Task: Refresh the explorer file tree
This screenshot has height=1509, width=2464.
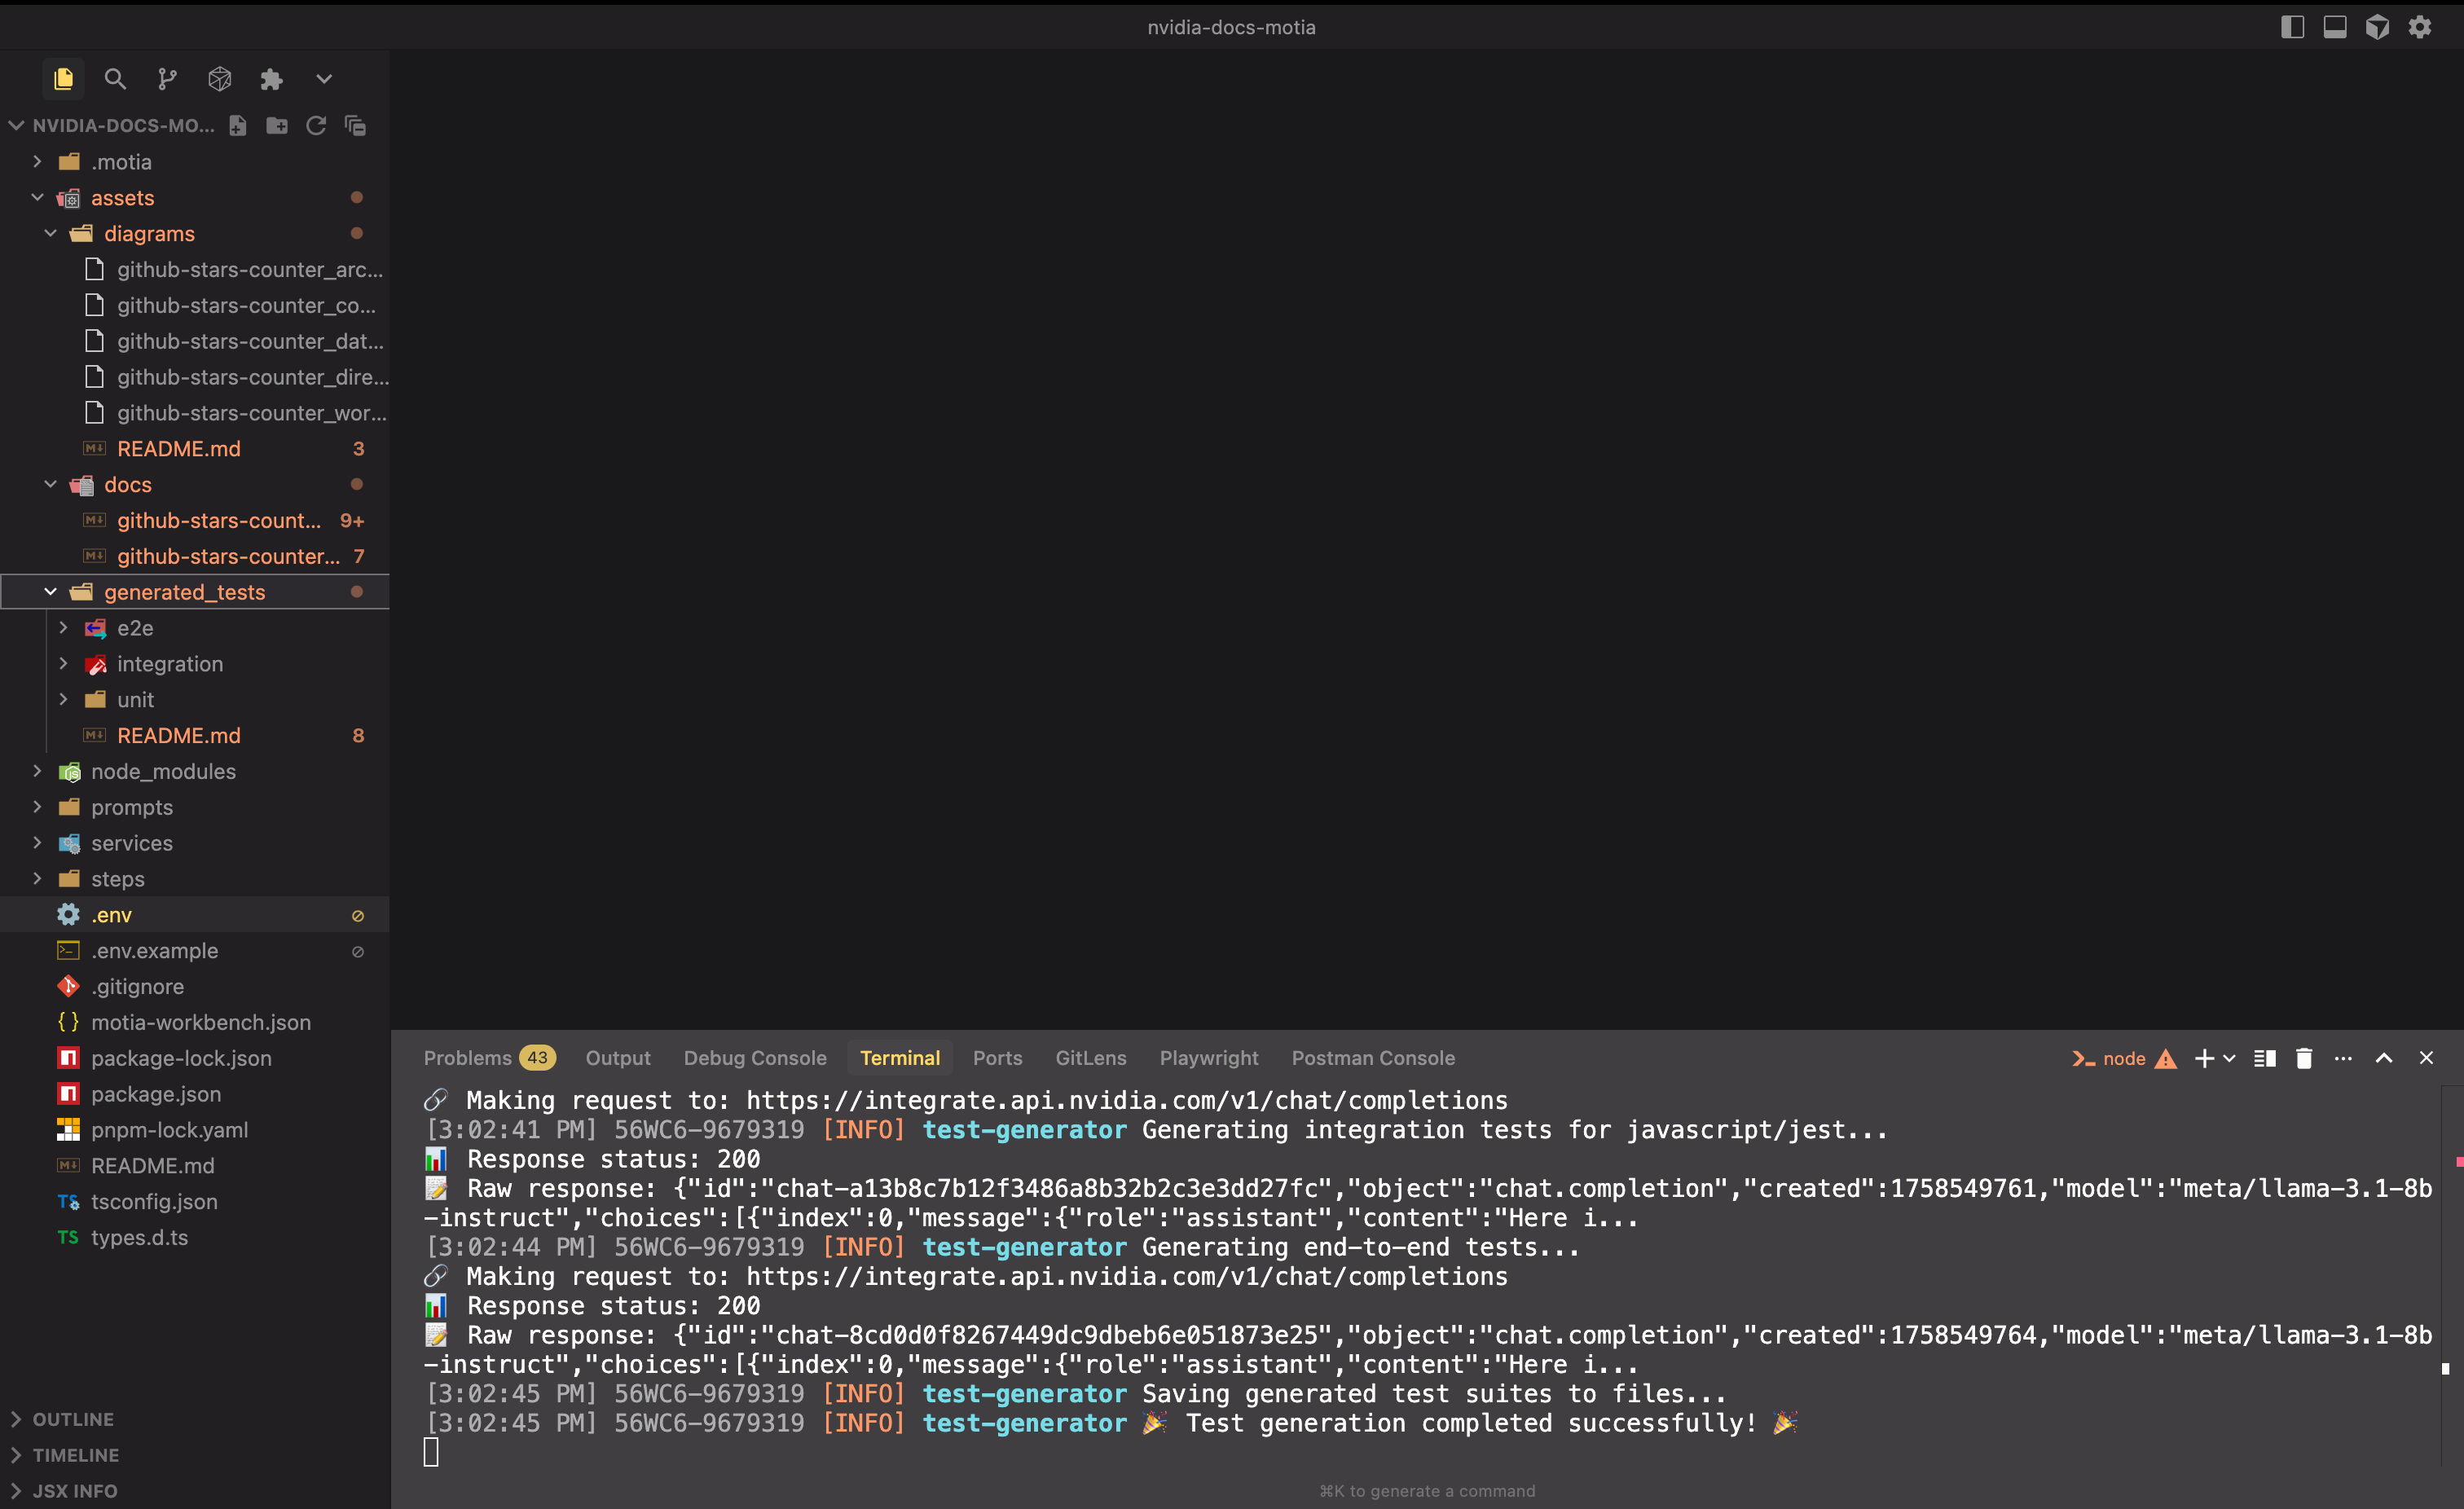Action: [316, 125]
